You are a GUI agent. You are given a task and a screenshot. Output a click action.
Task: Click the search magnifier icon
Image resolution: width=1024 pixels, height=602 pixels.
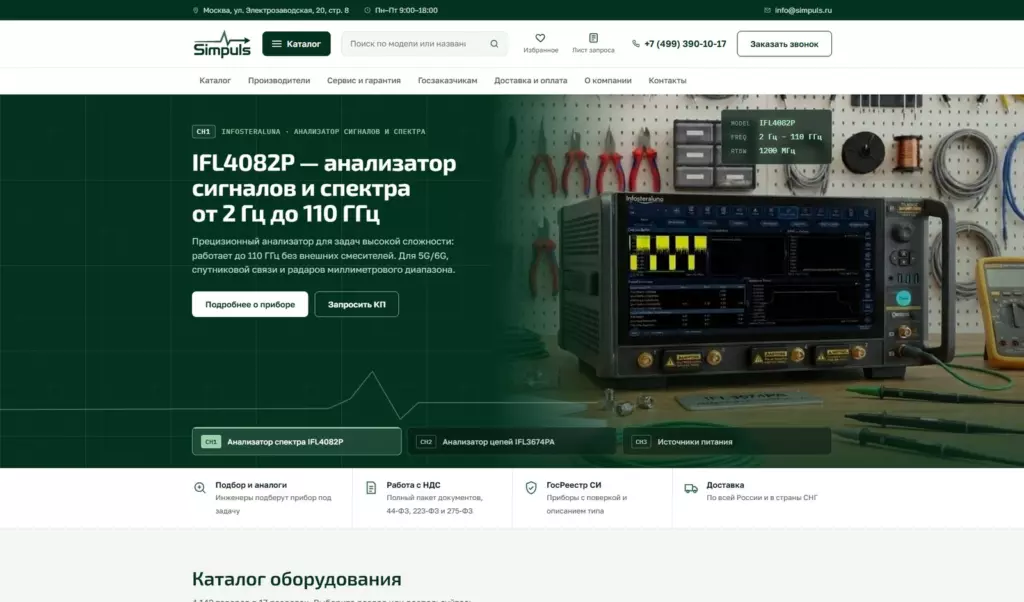click(494, 44)
